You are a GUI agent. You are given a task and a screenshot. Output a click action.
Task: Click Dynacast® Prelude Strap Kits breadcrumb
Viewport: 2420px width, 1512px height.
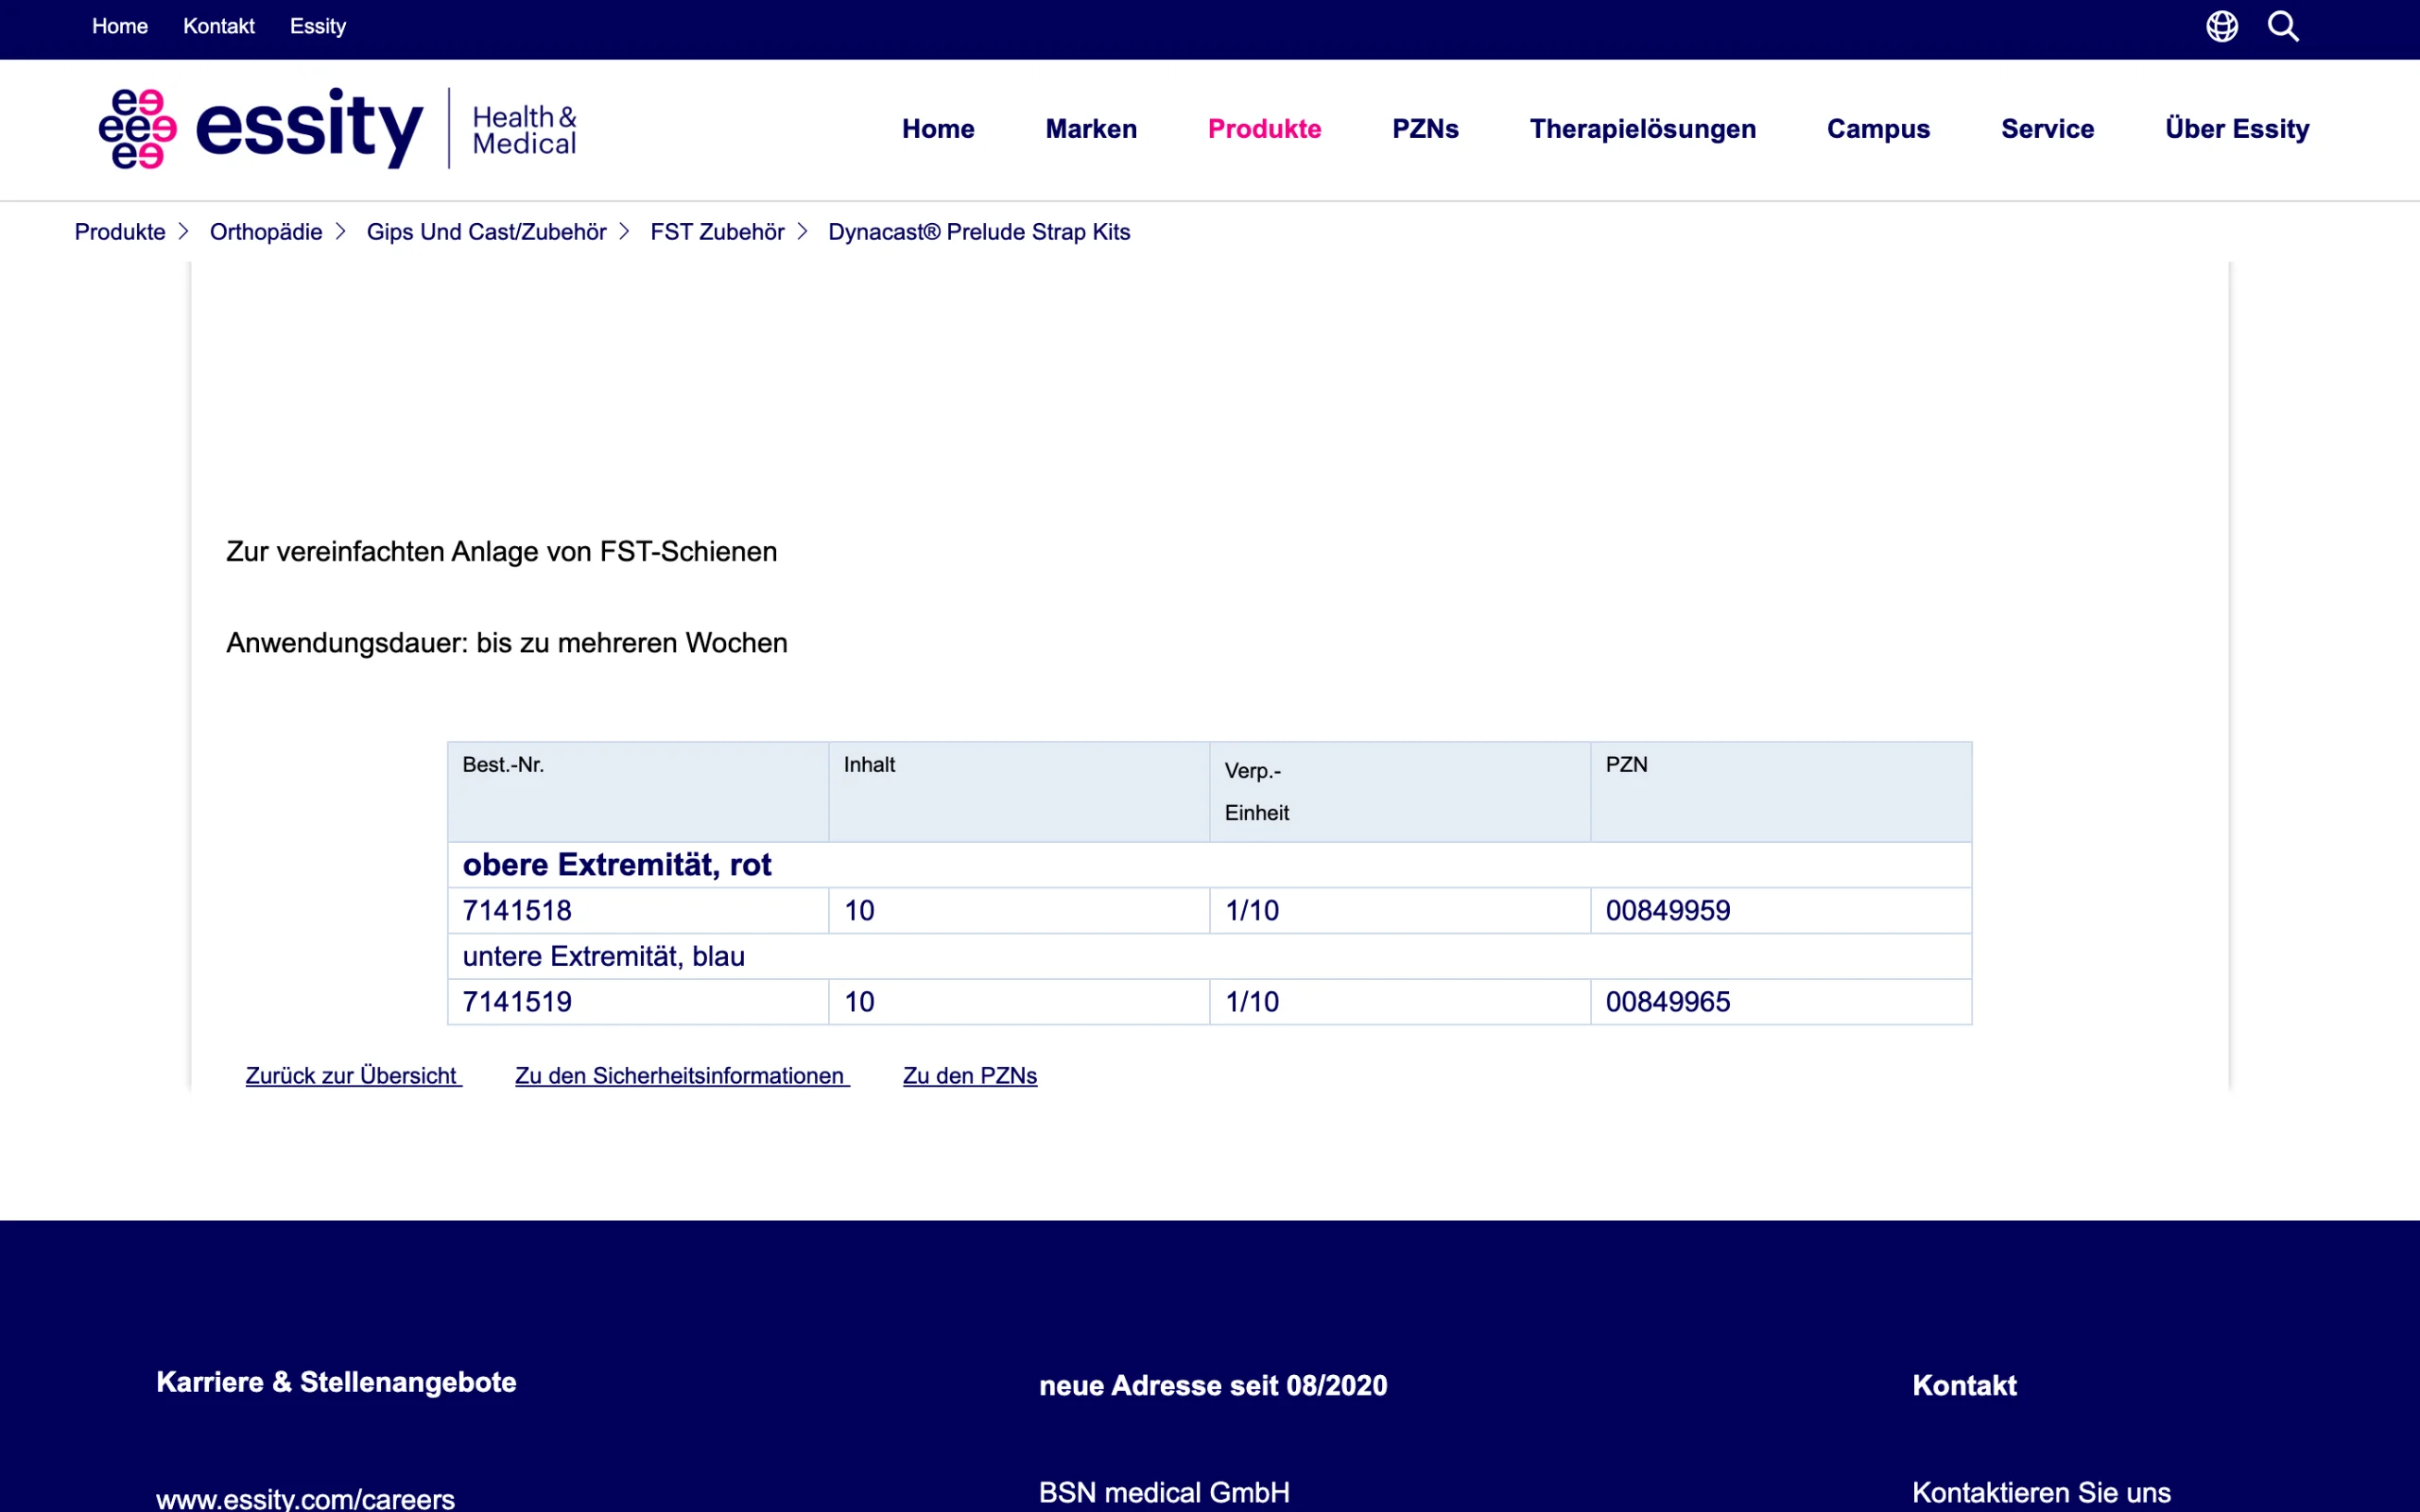pos(979,232)
